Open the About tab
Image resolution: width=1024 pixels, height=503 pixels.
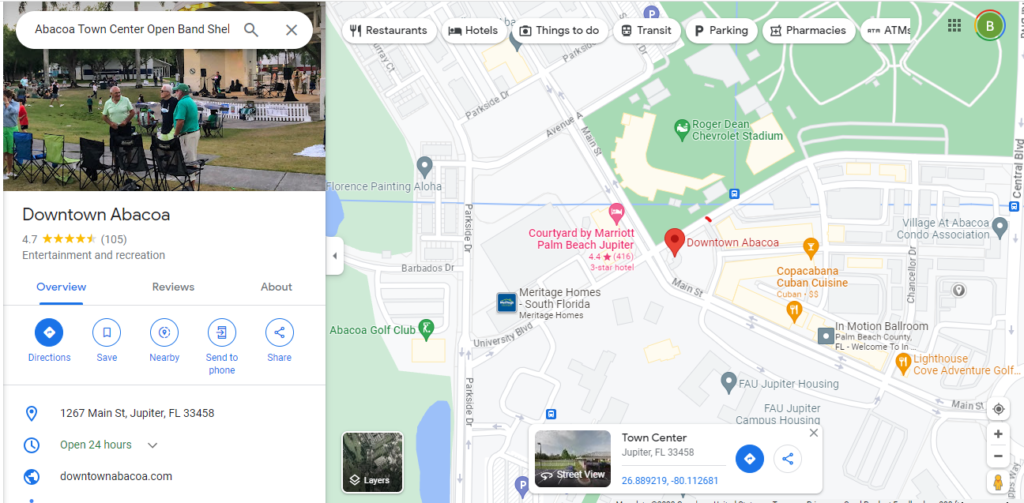click(x=276, y=287)
